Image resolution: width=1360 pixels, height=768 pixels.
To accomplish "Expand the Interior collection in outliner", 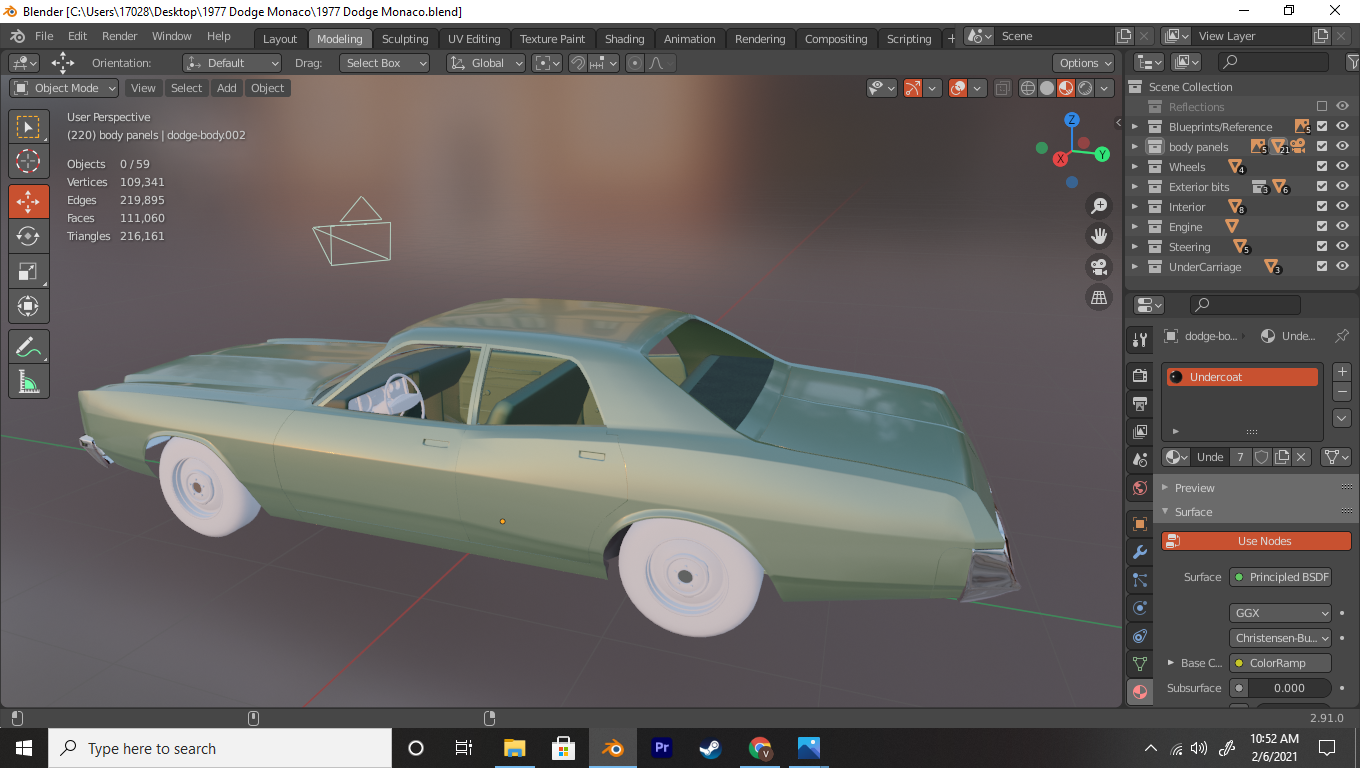I will point(1135,207).
